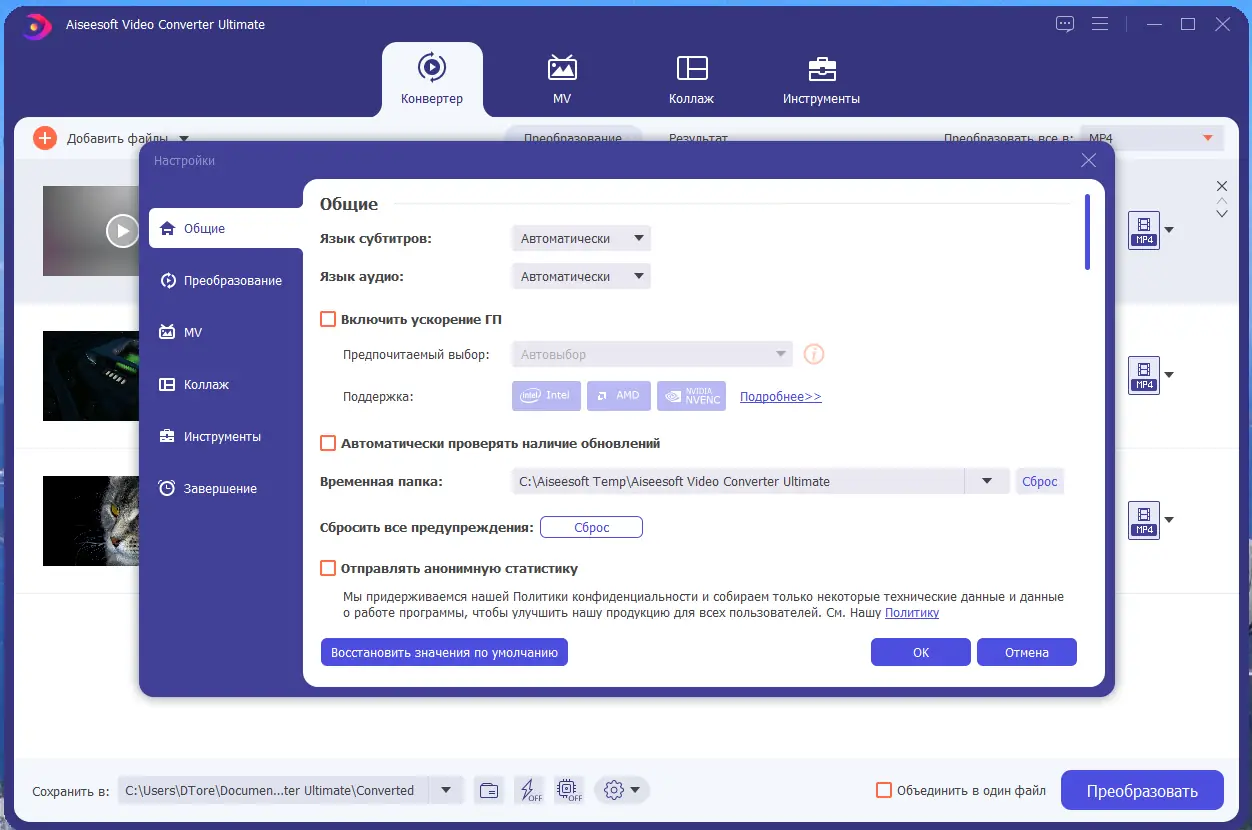Open the feedback chat icon
1252x830 pixels.
click(x=1064, y=24)
